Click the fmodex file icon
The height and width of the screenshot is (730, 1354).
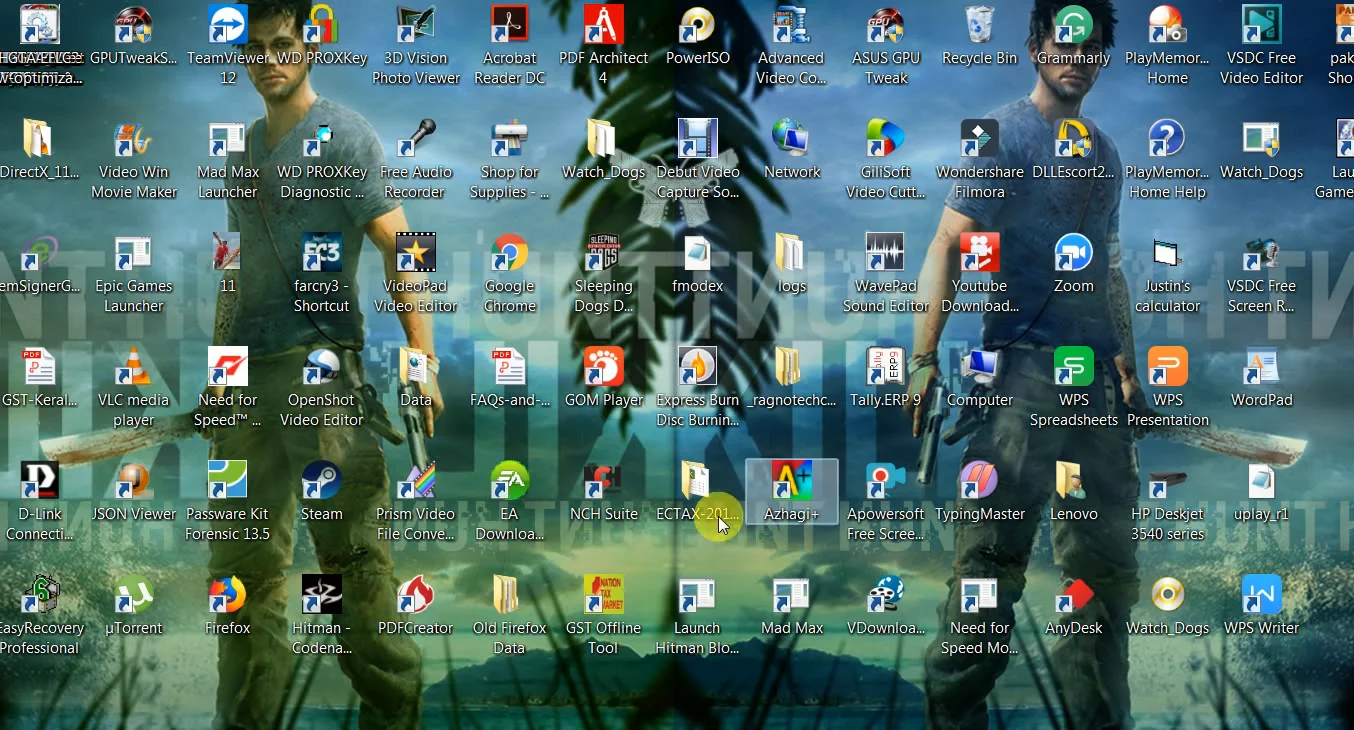[698, 253]
